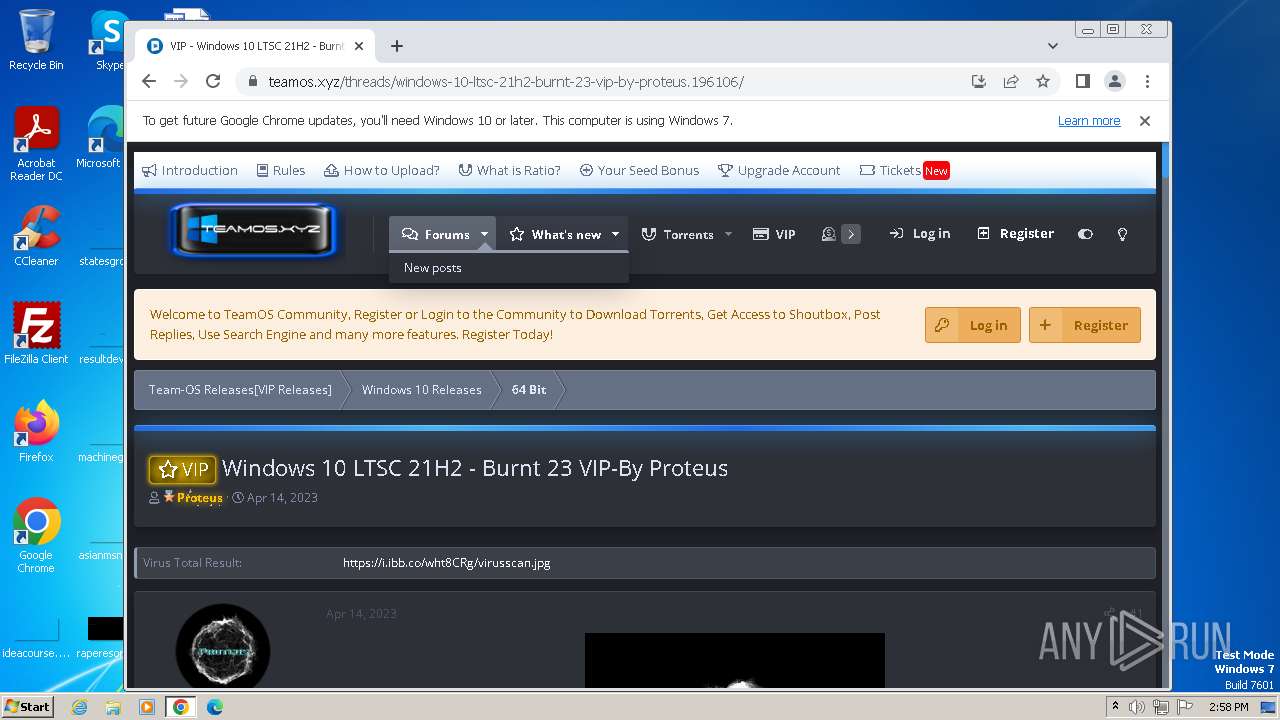Open the virusscan.jpg VirusTotal link

click(446, 563)
